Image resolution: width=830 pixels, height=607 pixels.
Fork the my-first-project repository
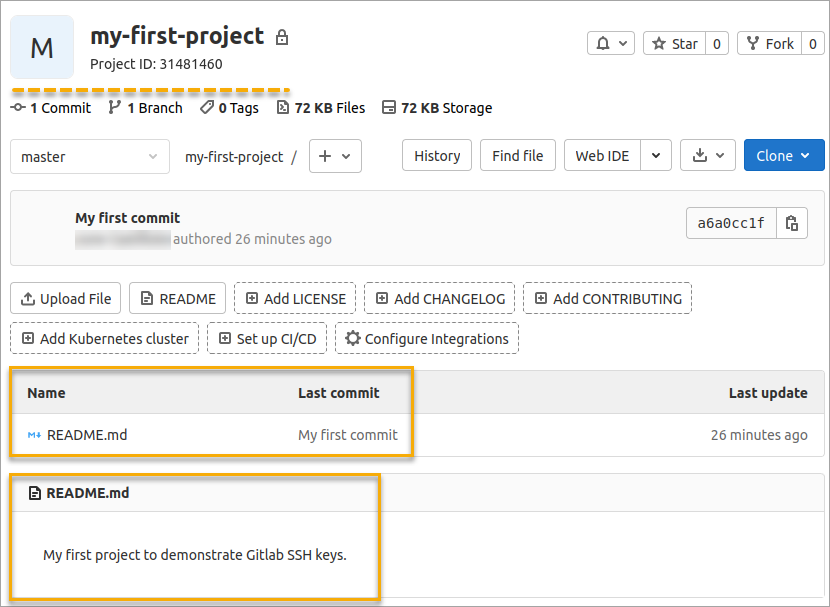coord(770,43)
